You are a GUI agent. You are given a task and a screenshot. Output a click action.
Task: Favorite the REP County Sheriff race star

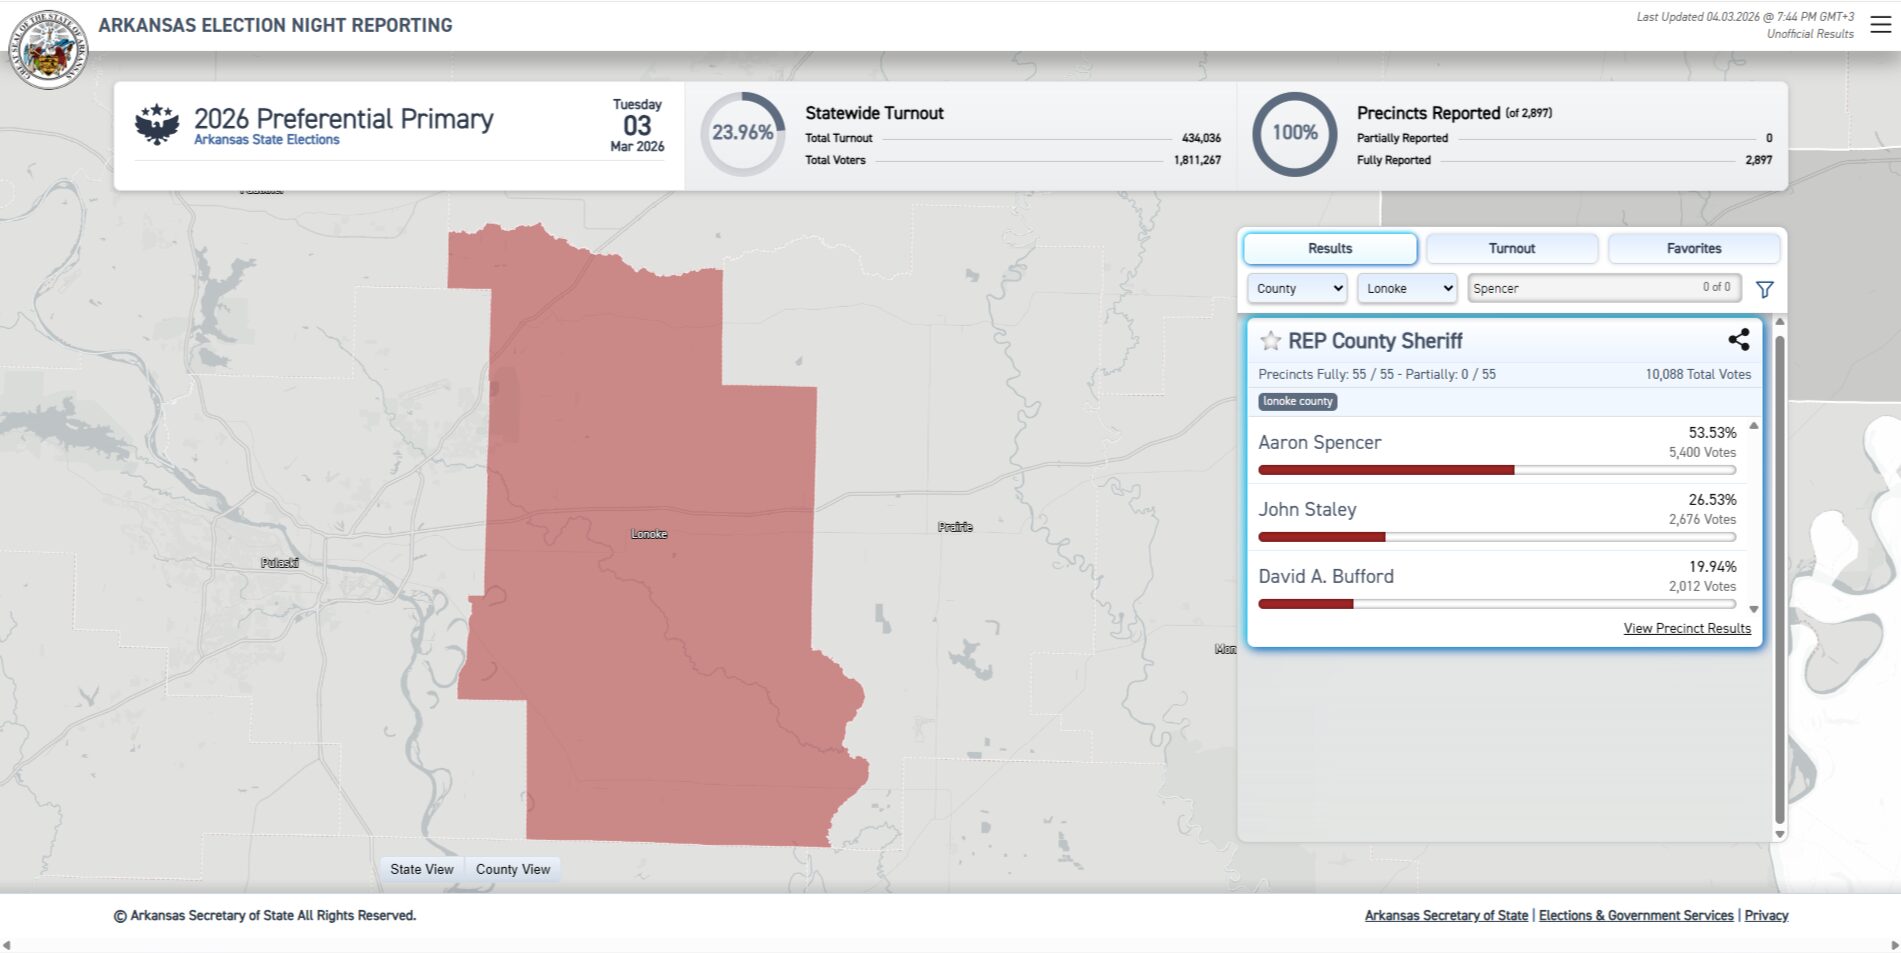1270,341
